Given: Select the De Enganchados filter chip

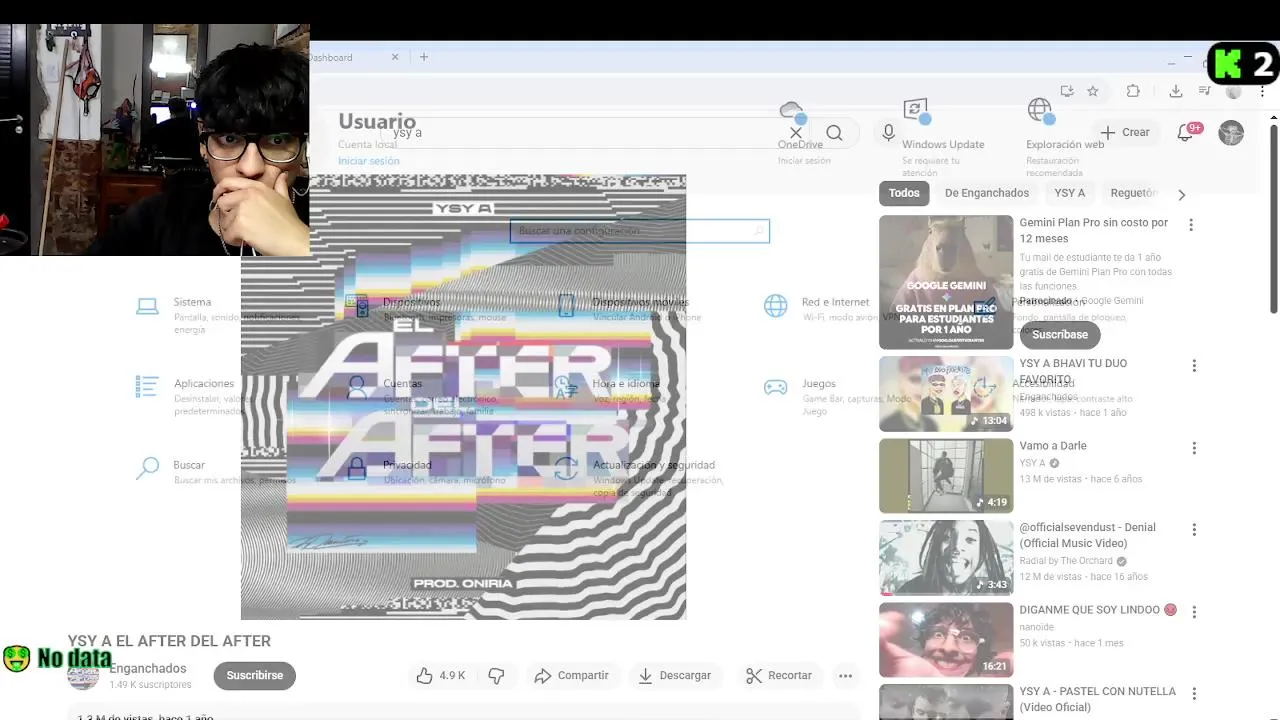Looking at the screenshot, I should pyautogui.click(x=987, y=193).
